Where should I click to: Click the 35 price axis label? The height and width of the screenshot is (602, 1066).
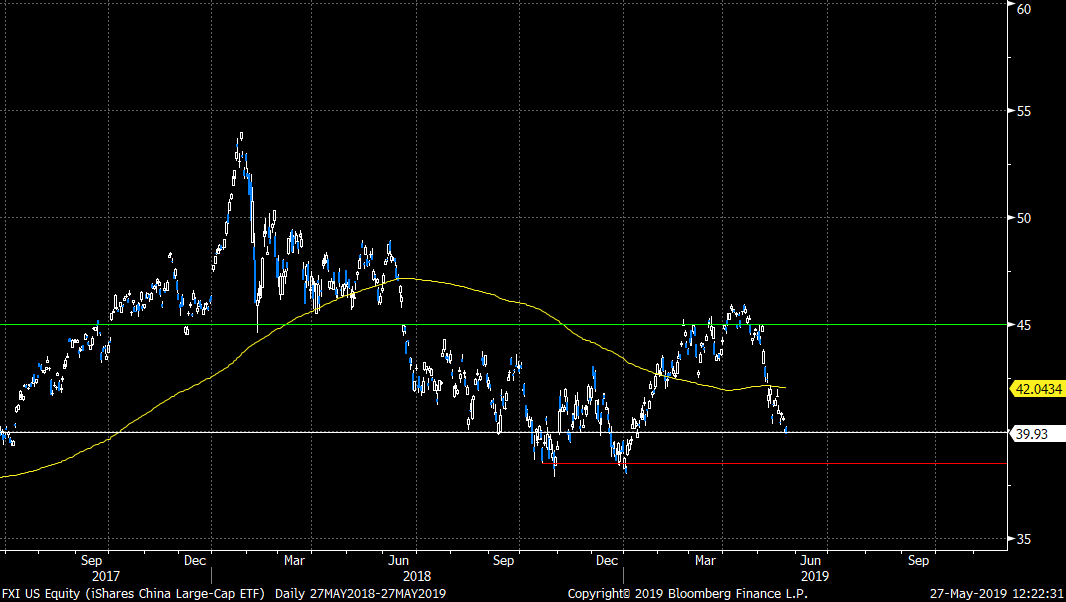[1024, 539]
